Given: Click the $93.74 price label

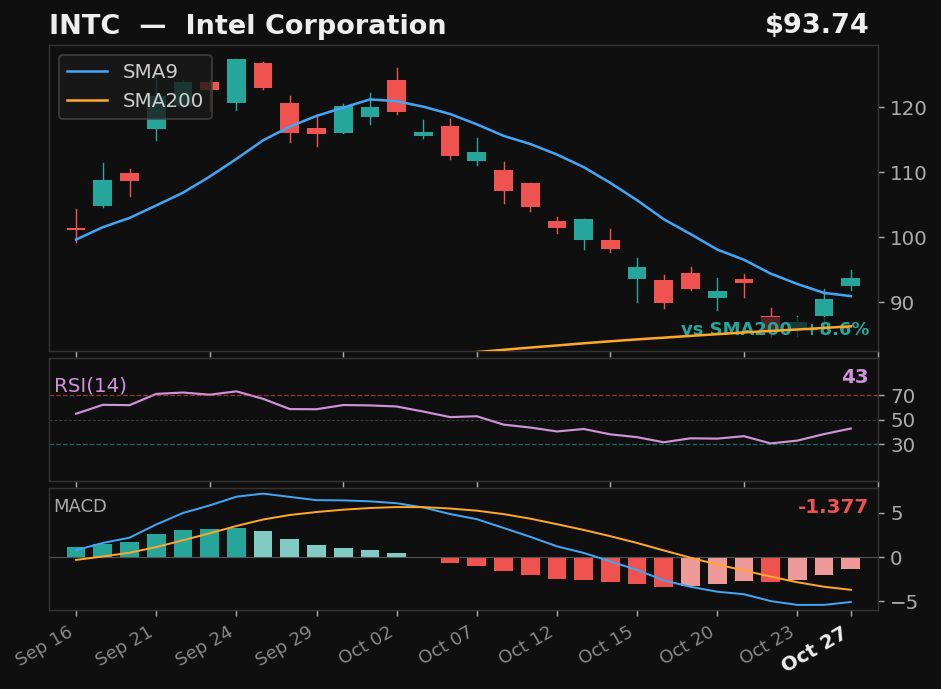Looking at the screenshot, I should pos(816,25).
